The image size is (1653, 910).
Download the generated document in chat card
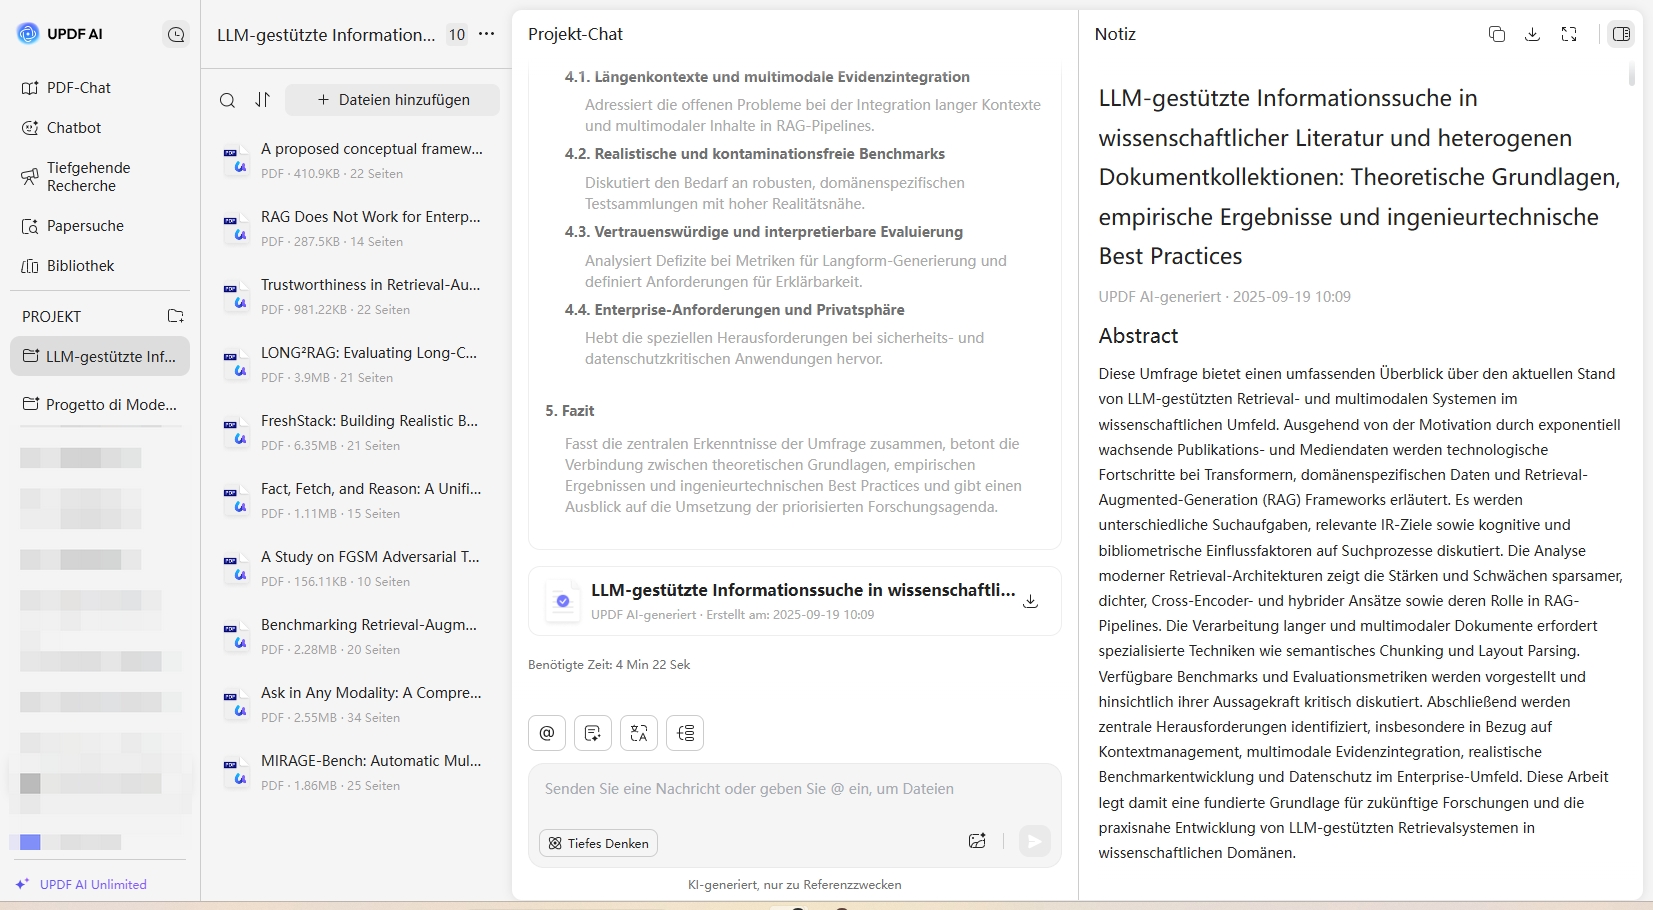click(1030, 601)
